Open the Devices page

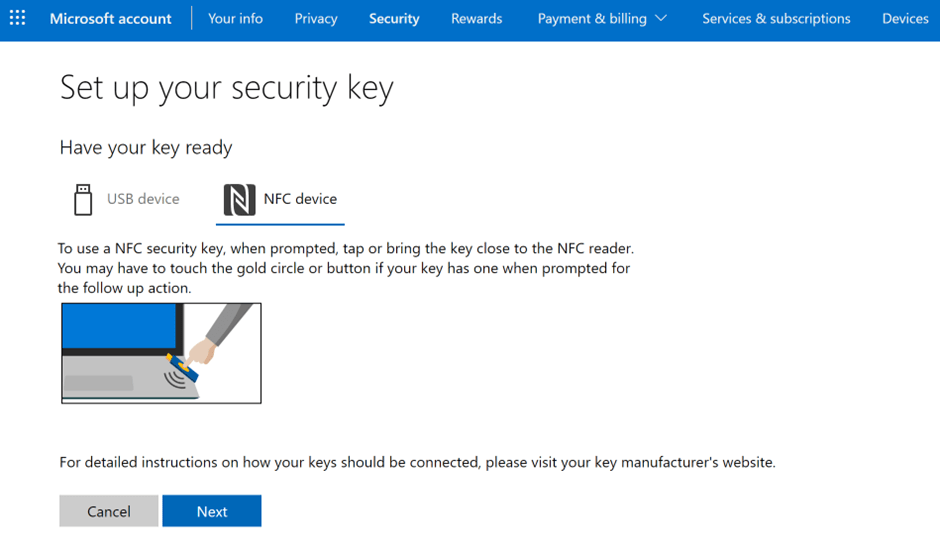click(x=905, y=18)
